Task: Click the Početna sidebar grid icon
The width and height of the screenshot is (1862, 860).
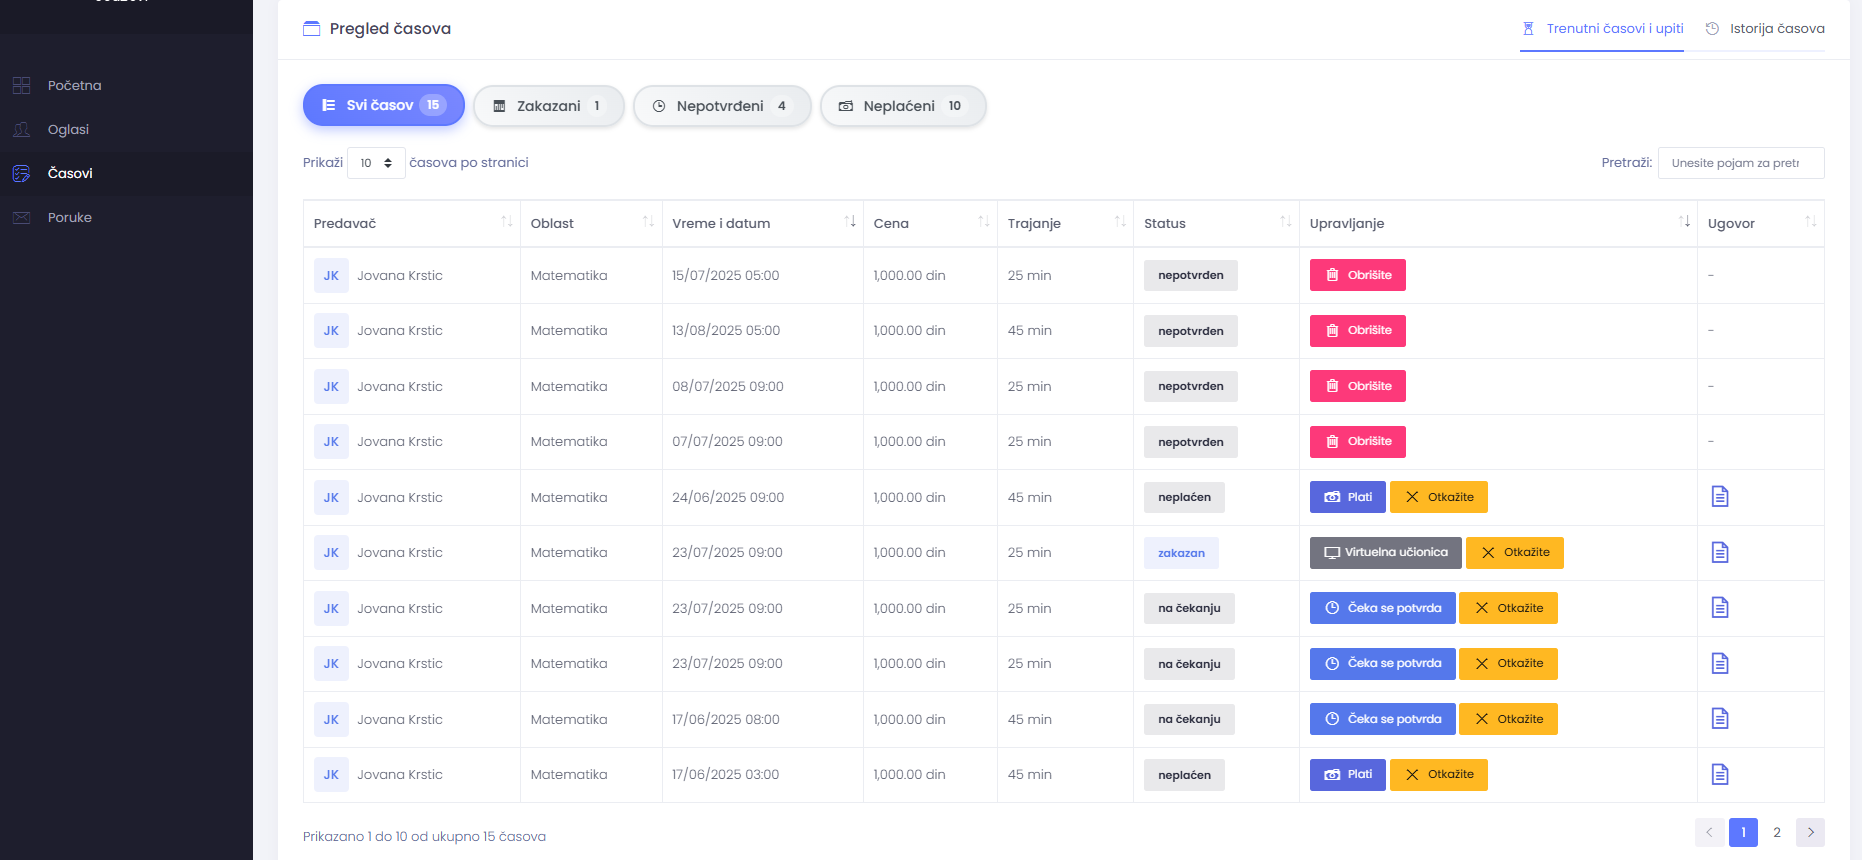Action: (22, 85)
